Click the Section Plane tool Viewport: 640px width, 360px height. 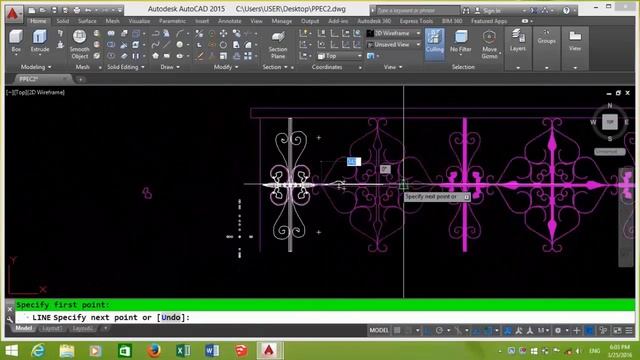coord(278,45)
